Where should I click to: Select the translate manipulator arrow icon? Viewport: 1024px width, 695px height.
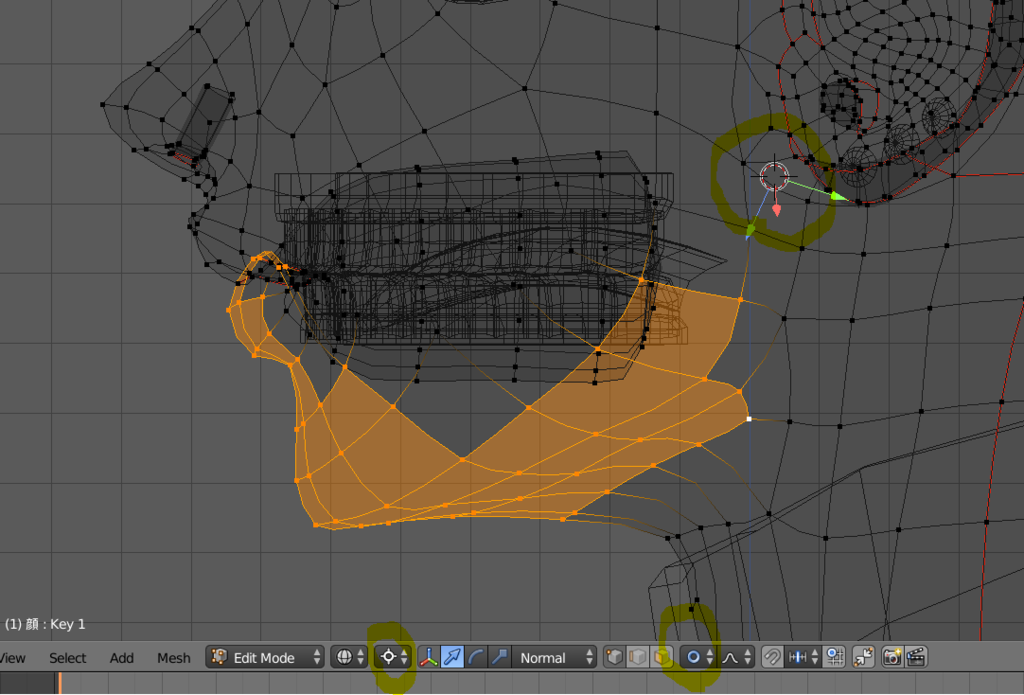pos(453,657)
